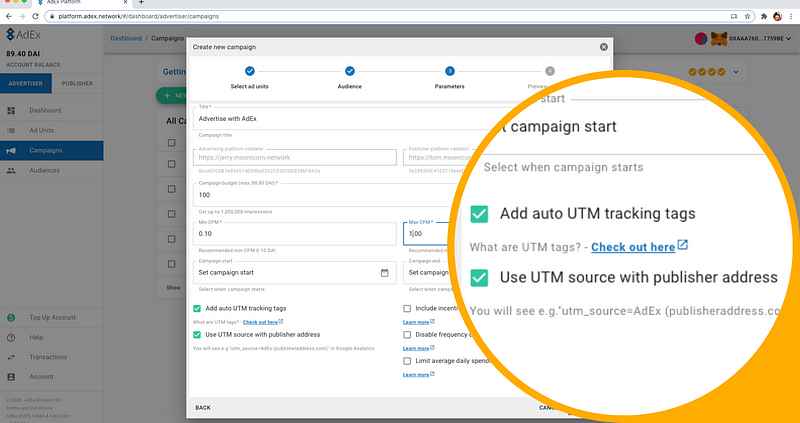
Task: Toggle Add auto UTM tracking tags checkbox
Action: 197,309
